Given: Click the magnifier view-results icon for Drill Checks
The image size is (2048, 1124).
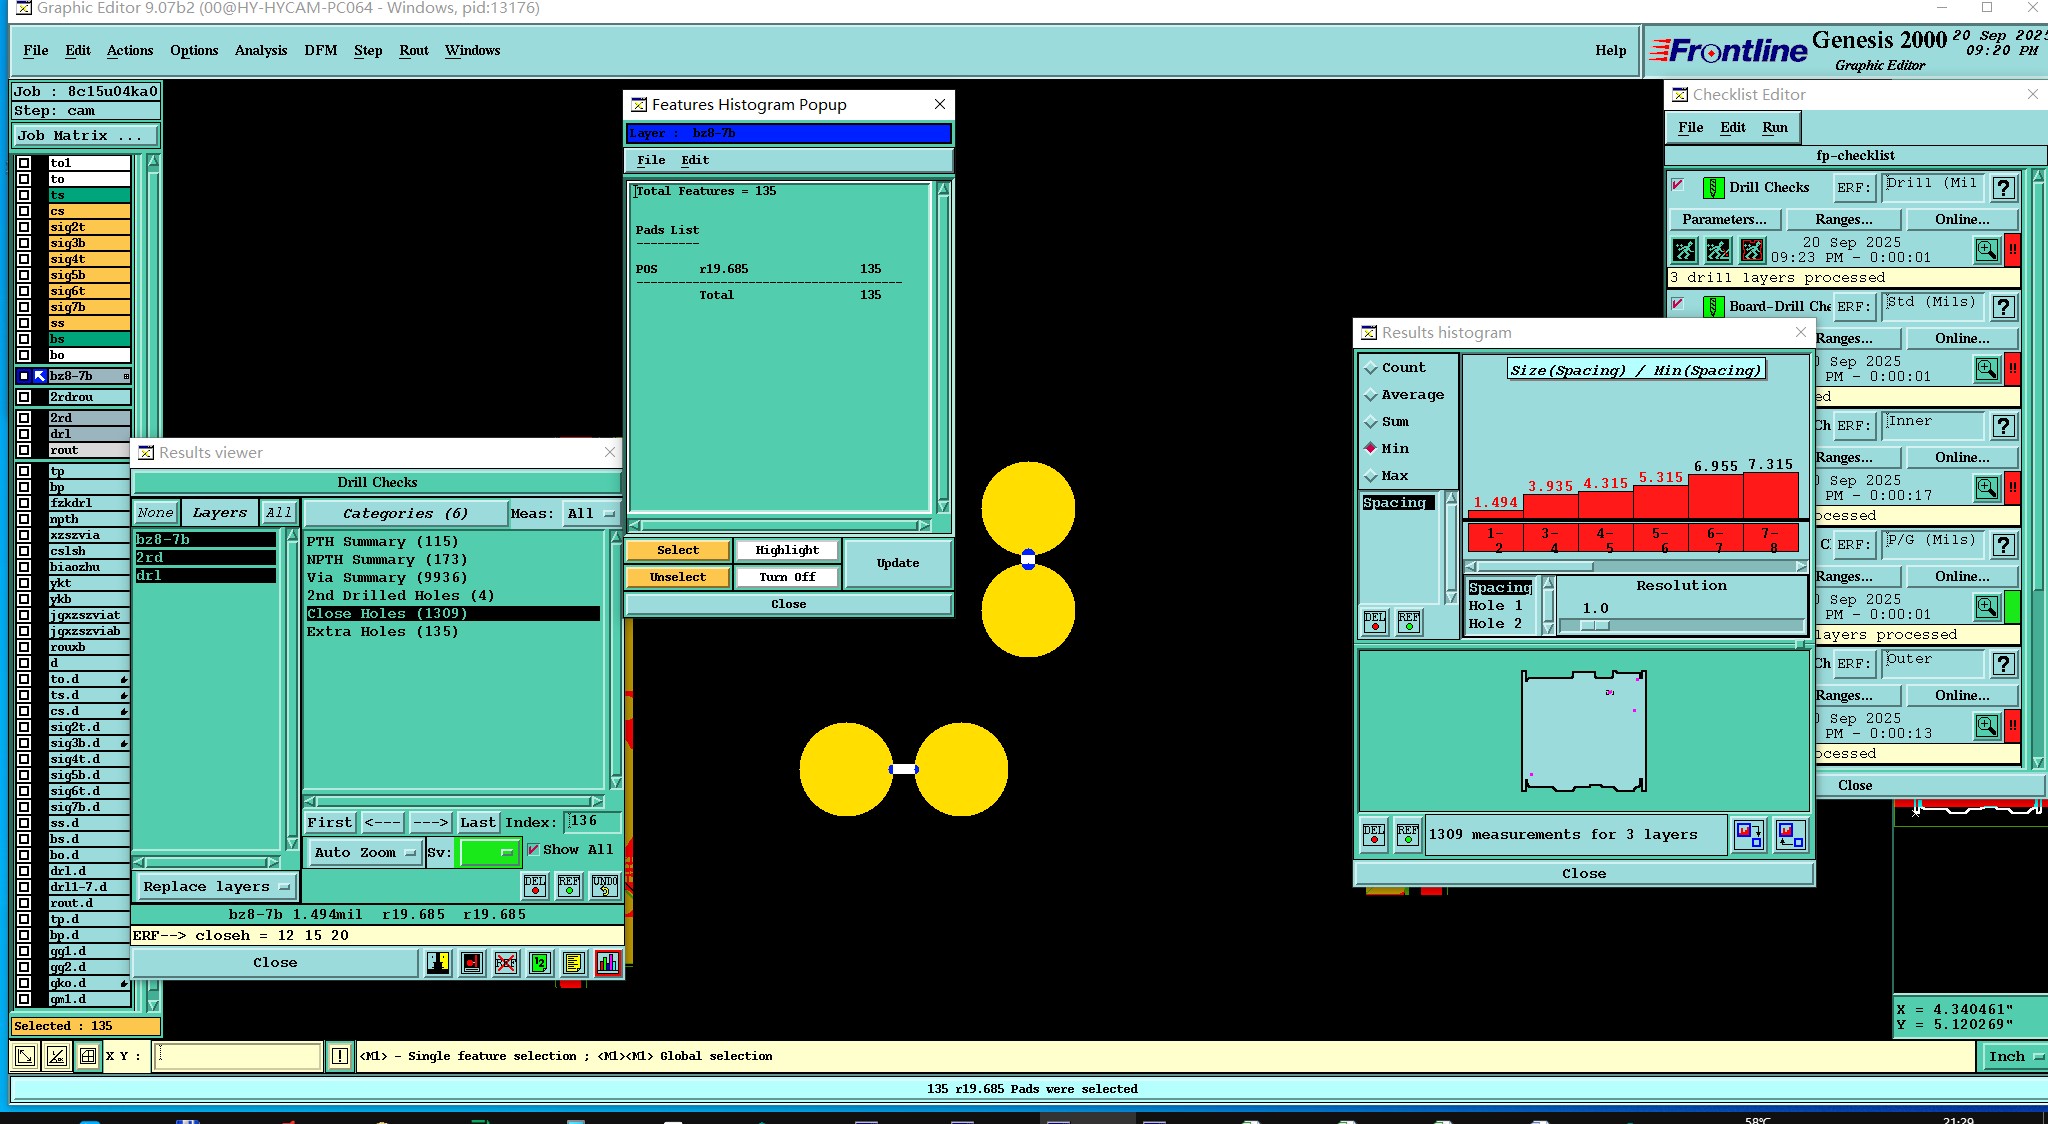Looking at the screenshot, I should pos(1986,250).
